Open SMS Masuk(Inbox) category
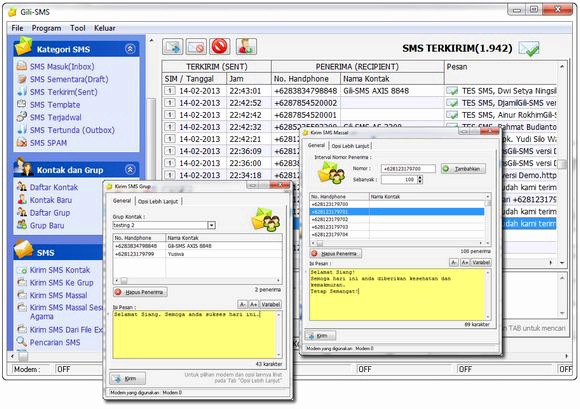The width and height of the screenshot is (580, 409). 62,67
